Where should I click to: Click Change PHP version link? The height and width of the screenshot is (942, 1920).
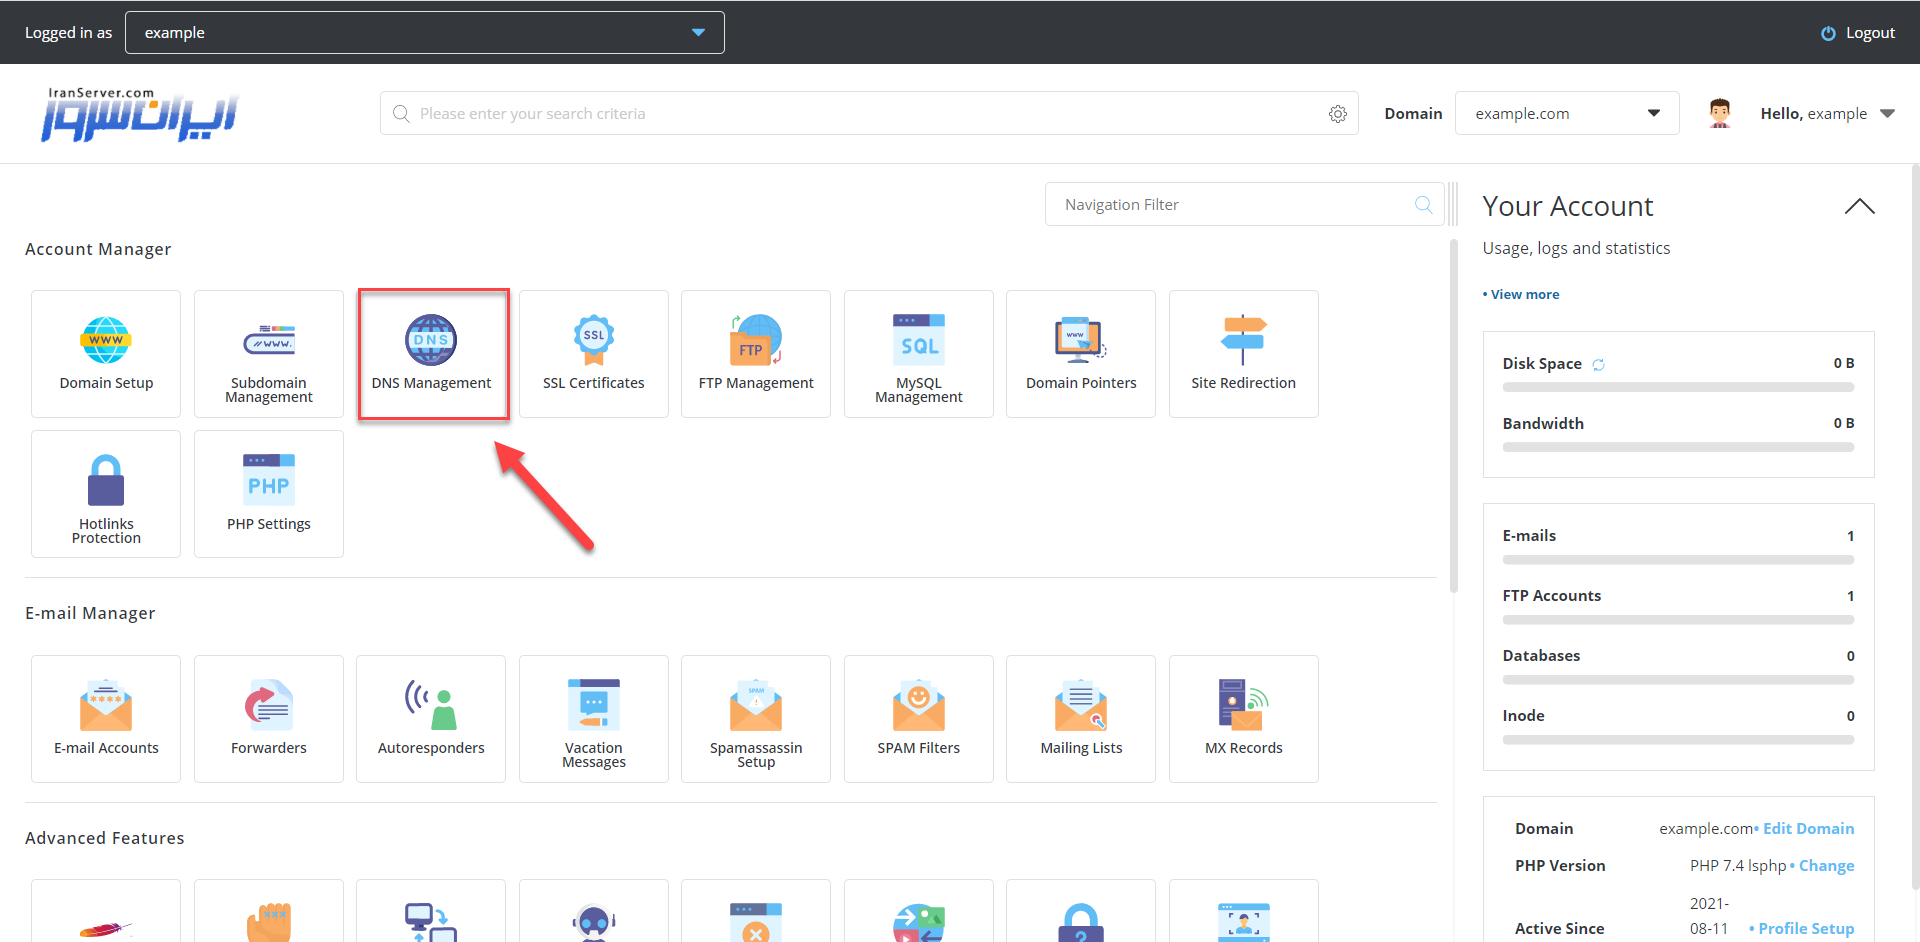1826,866
